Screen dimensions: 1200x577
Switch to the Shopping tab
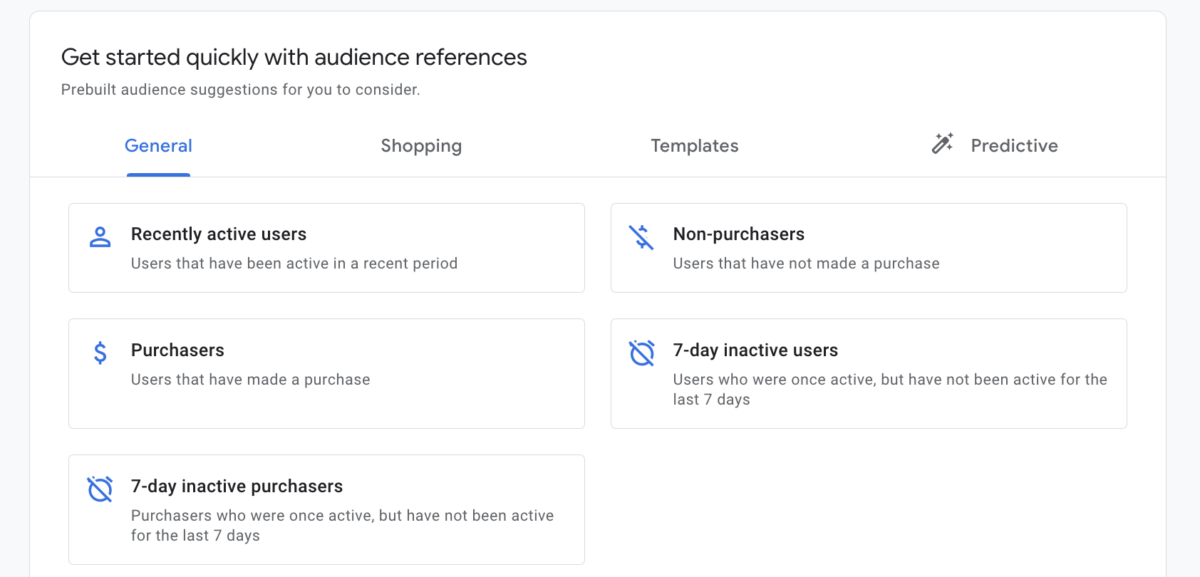pos(421,145)
